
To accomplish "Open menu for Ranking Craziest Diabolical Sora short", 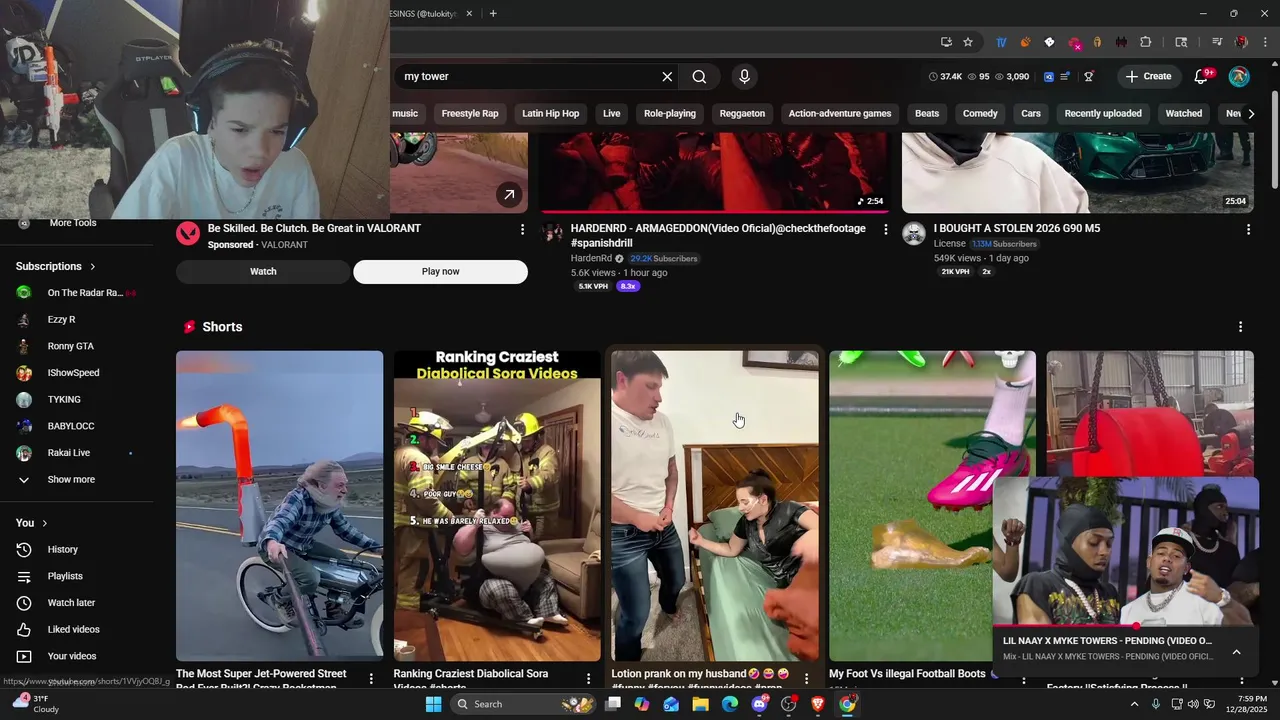I will (x=588, y=679).
